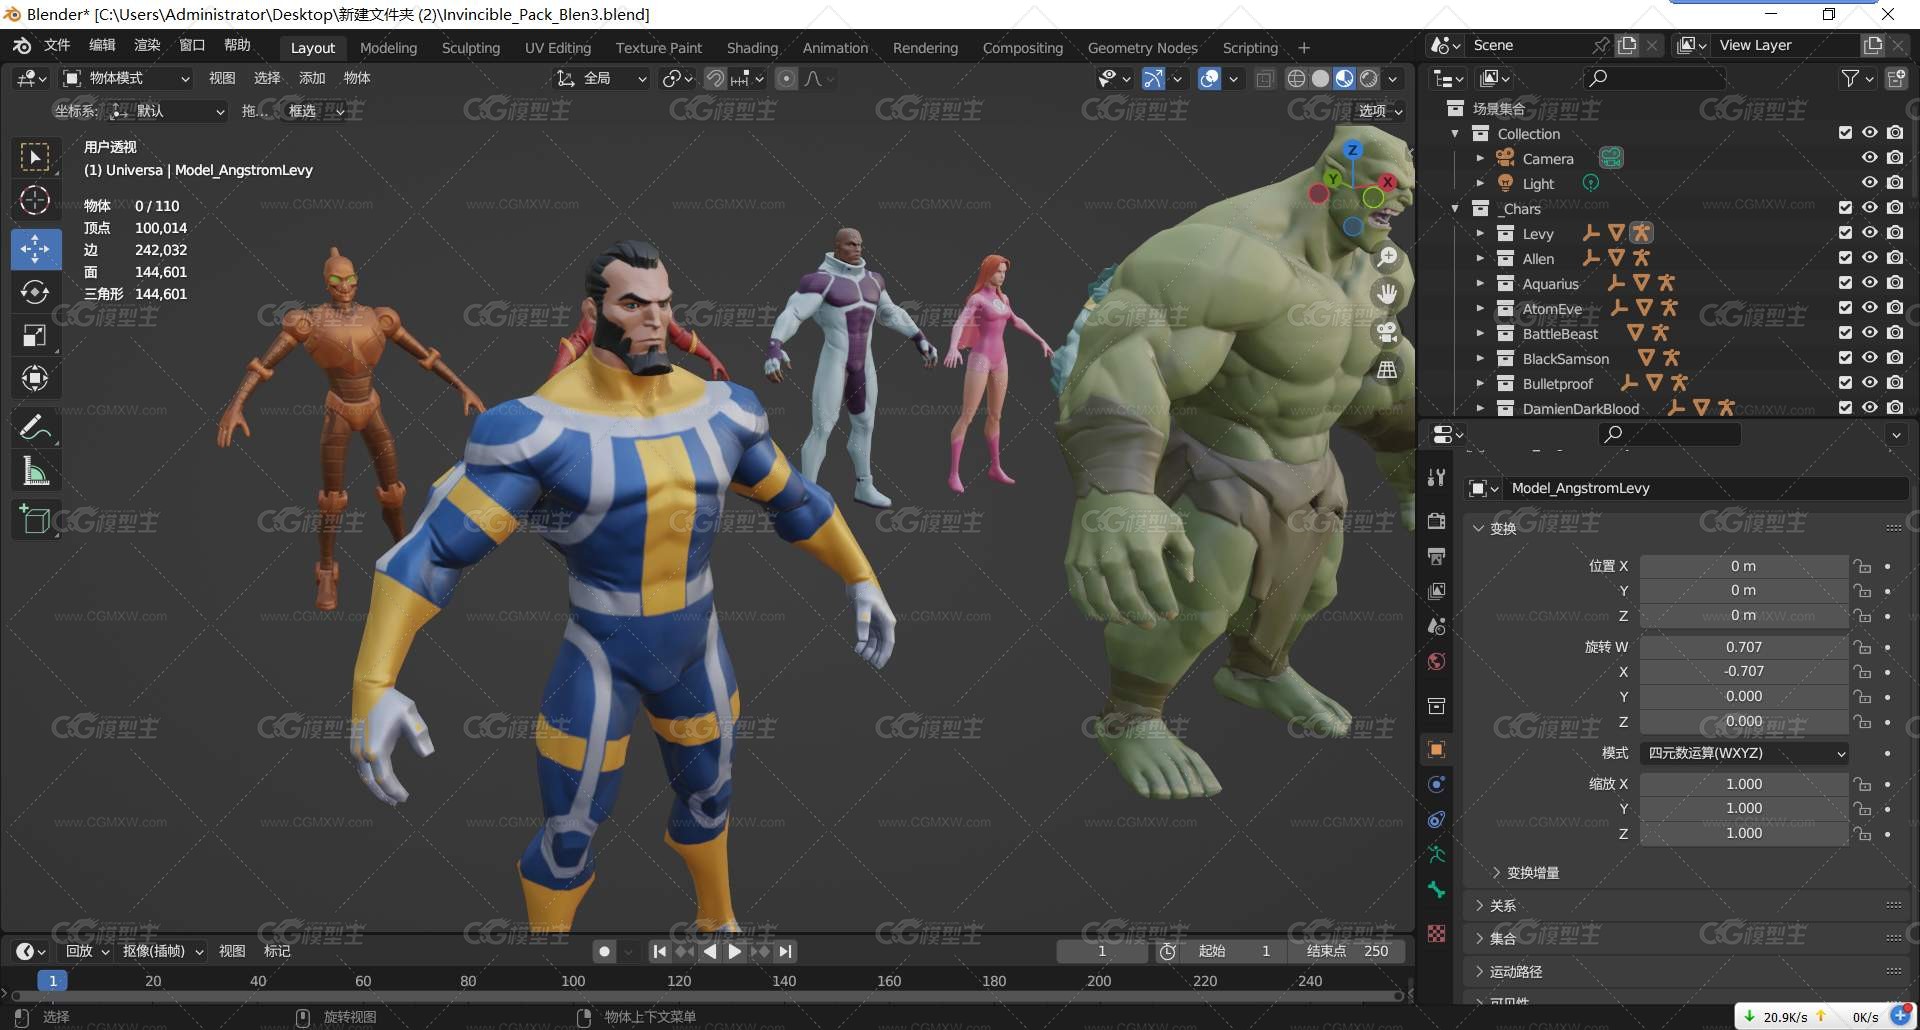Activate the 3D Cursor tool
Image resolution: width=1920 pixels, height=1030 pixels.
(x=35, y=201)
